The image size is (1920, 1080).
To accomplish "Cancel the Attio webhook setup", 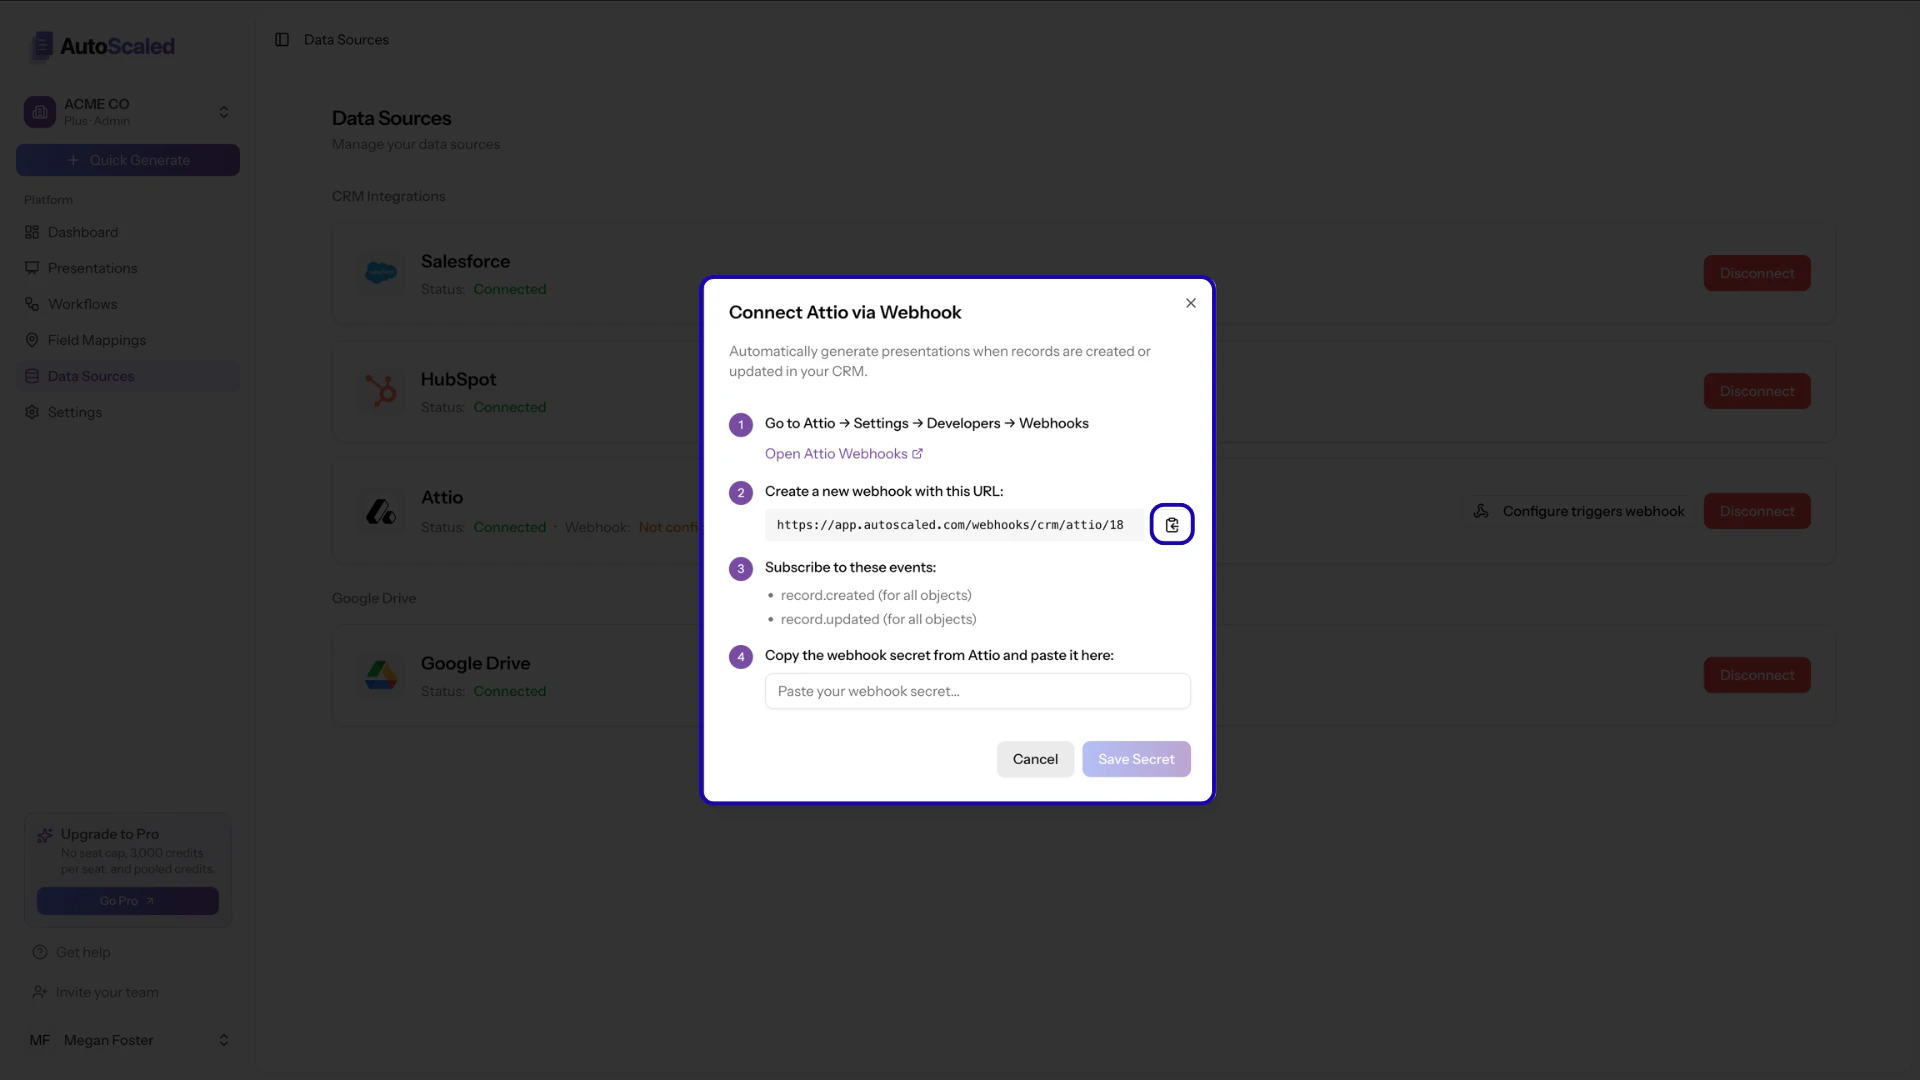I will click(x=1034, y=759).
